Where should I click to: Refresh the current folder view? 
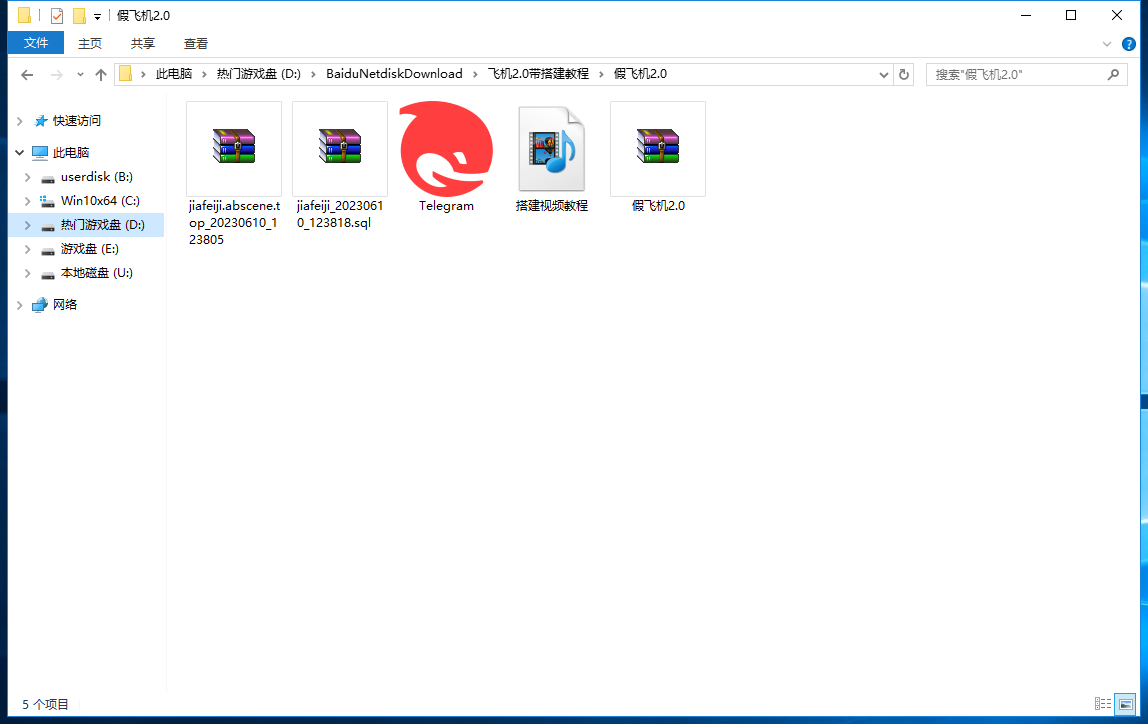[904, 74]
